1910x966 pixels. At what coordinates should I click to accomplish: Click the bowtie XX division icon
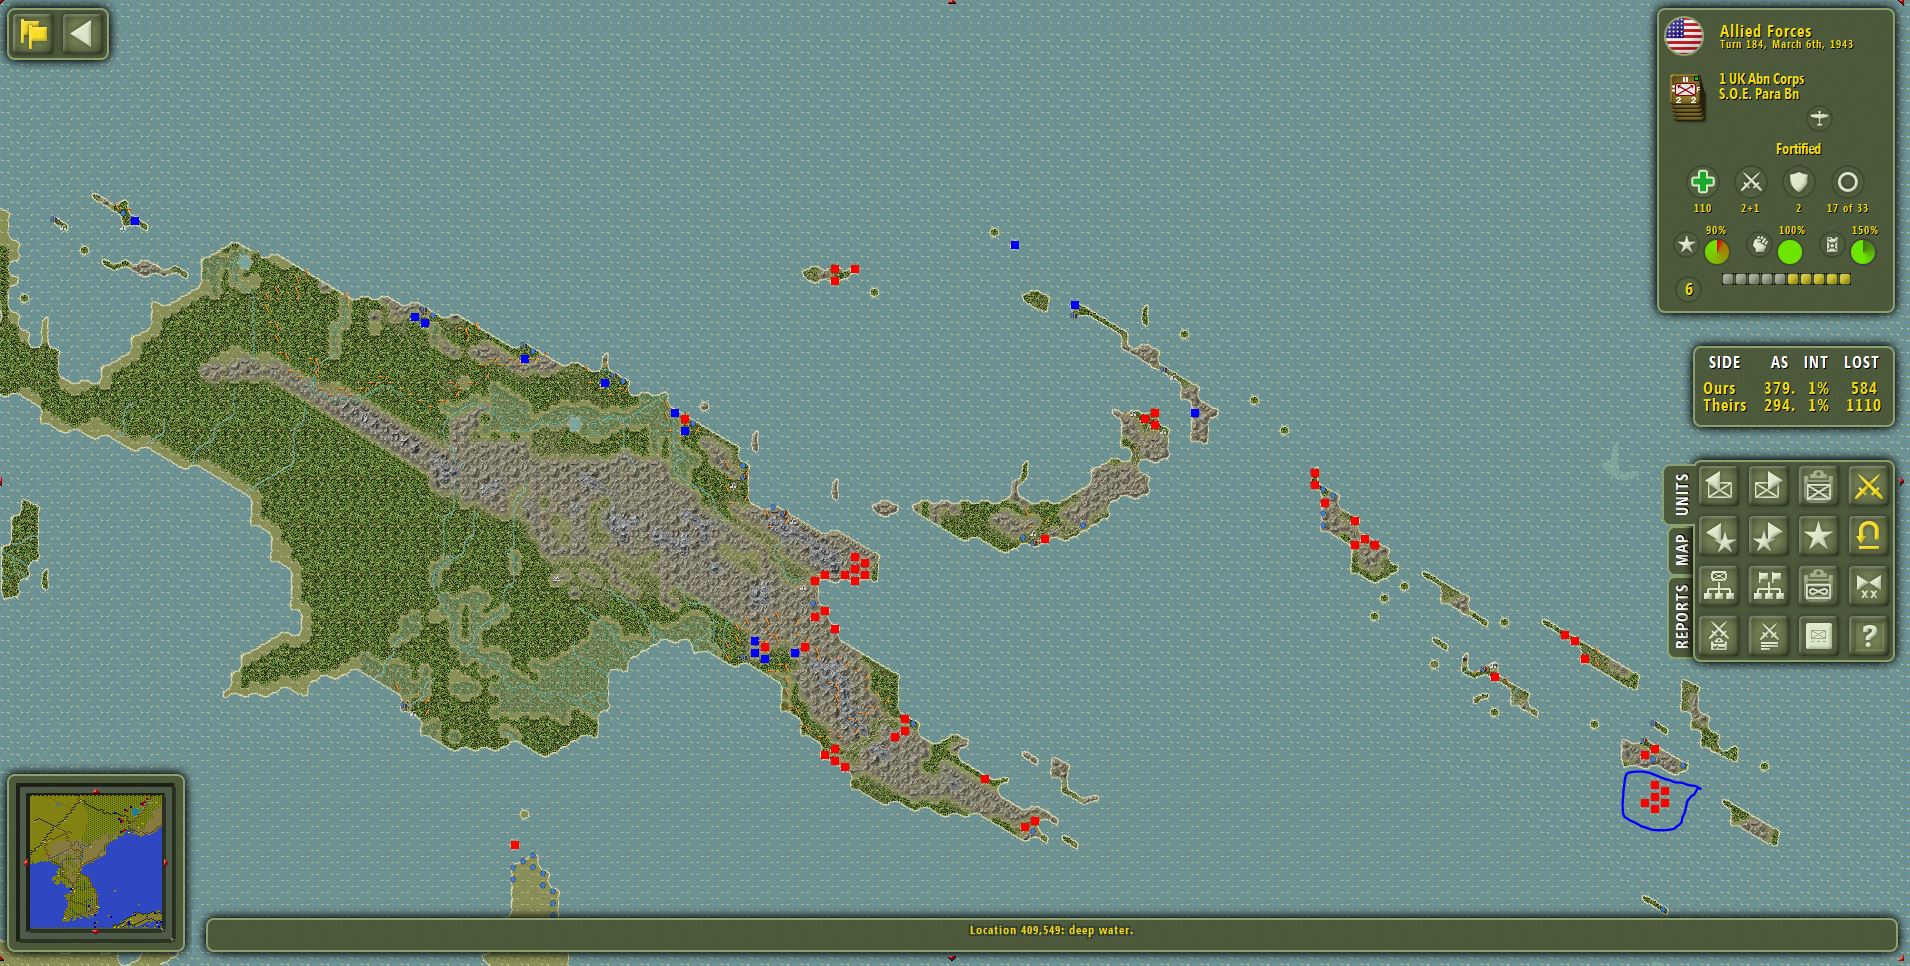(1868, 586)
